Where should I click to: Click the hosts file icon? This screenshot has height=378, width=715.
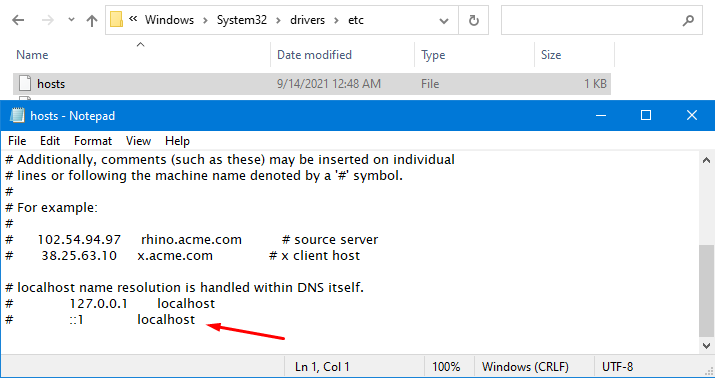pos(25,83)
